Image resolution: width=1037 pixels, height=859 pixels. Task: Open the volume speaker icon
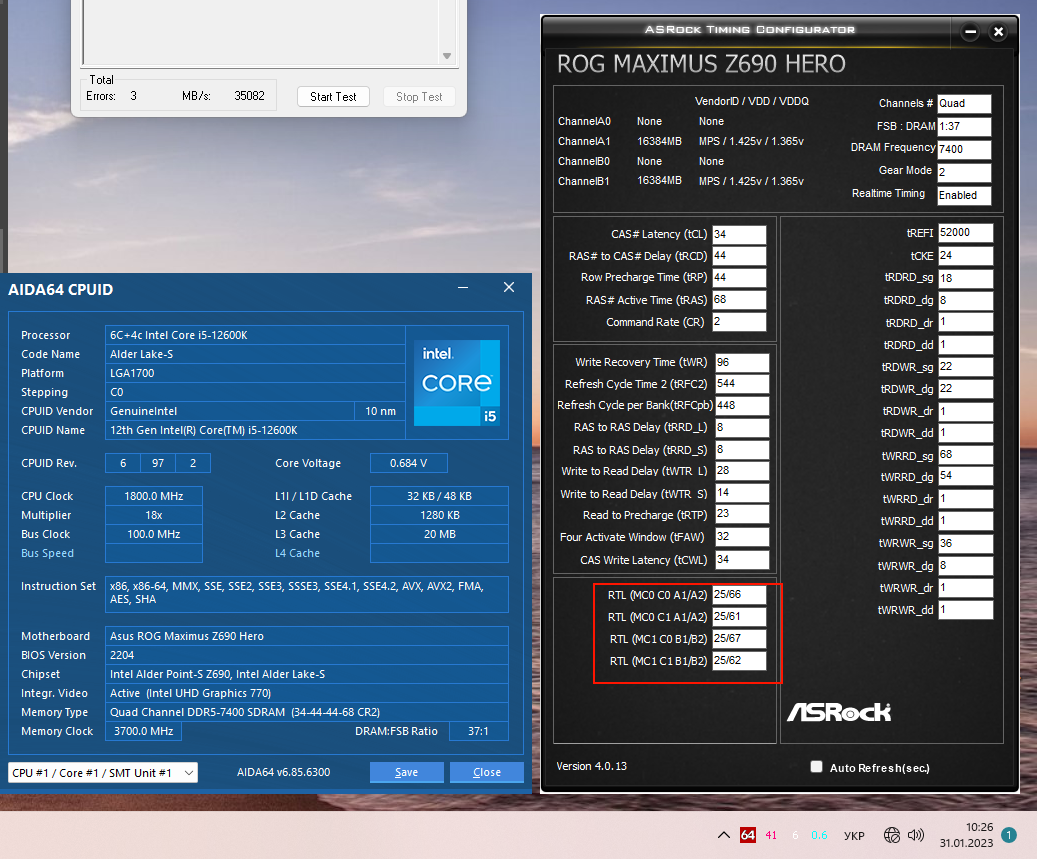pyautogui.click(x=914, y=835)
